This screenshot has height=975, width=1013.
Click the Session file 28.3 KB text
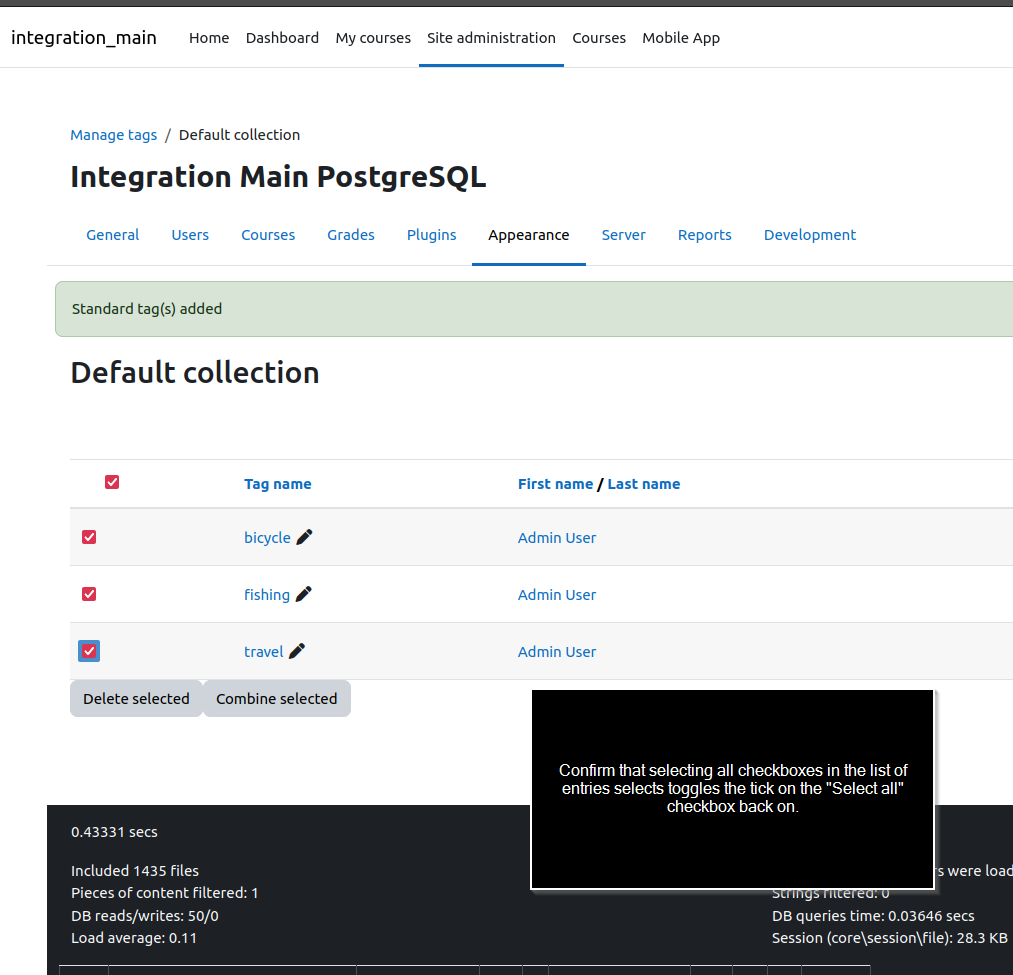coord(890,938)
